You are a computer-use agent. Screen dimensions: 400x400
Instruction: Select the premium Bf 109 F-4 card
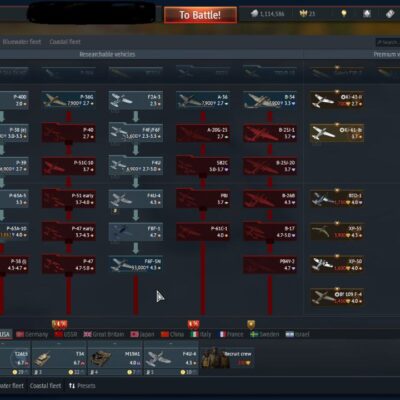[x=337, y=297]
